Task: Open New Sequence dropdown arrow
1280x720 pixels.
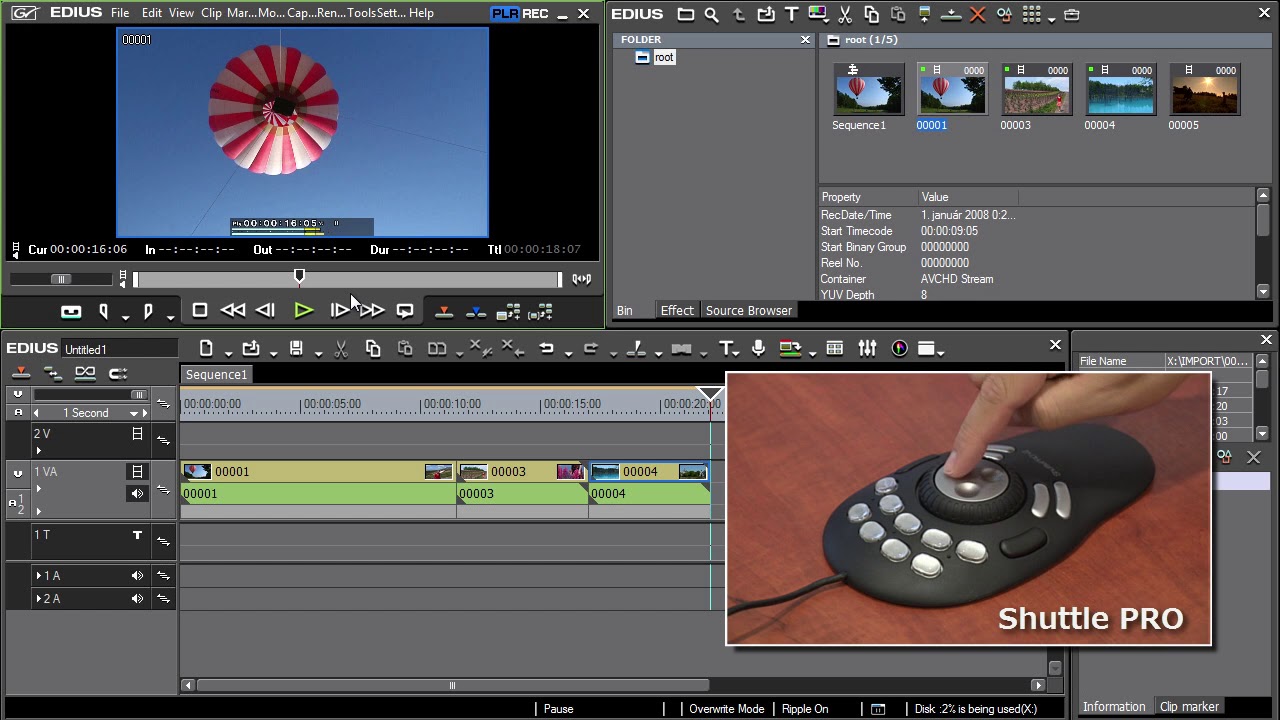Action: [228, 352]
